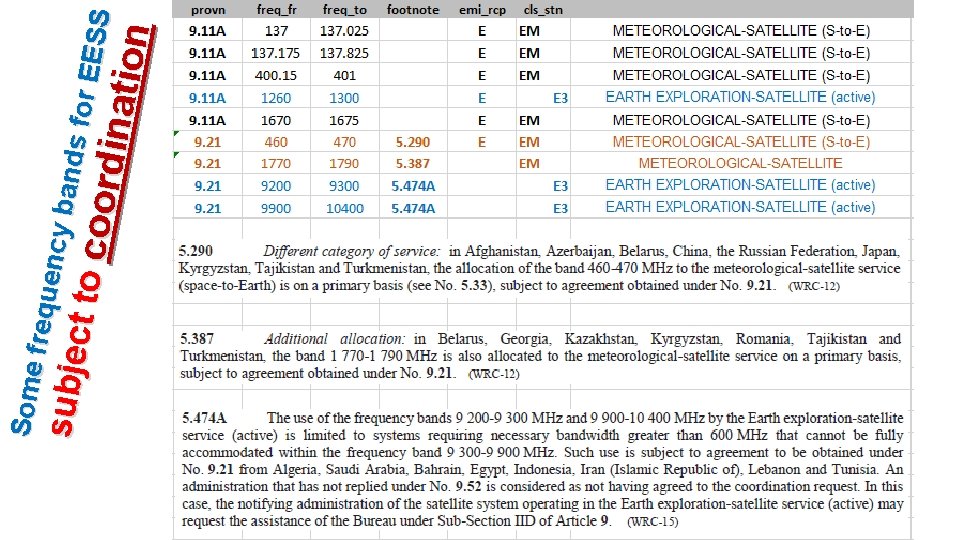This screenshot has height=540, width=960.
Task: Click orange E in the 460 row
Action: [x=482, y=142]
